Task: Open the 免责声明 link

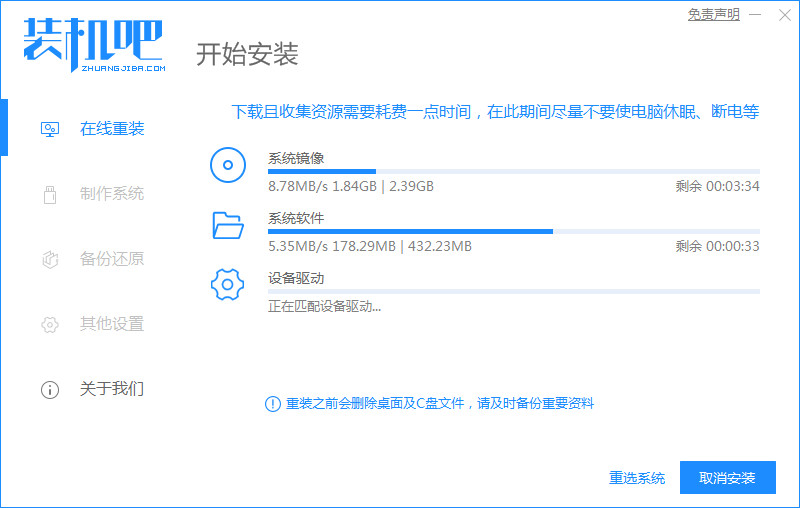Action: pos(714,14)
